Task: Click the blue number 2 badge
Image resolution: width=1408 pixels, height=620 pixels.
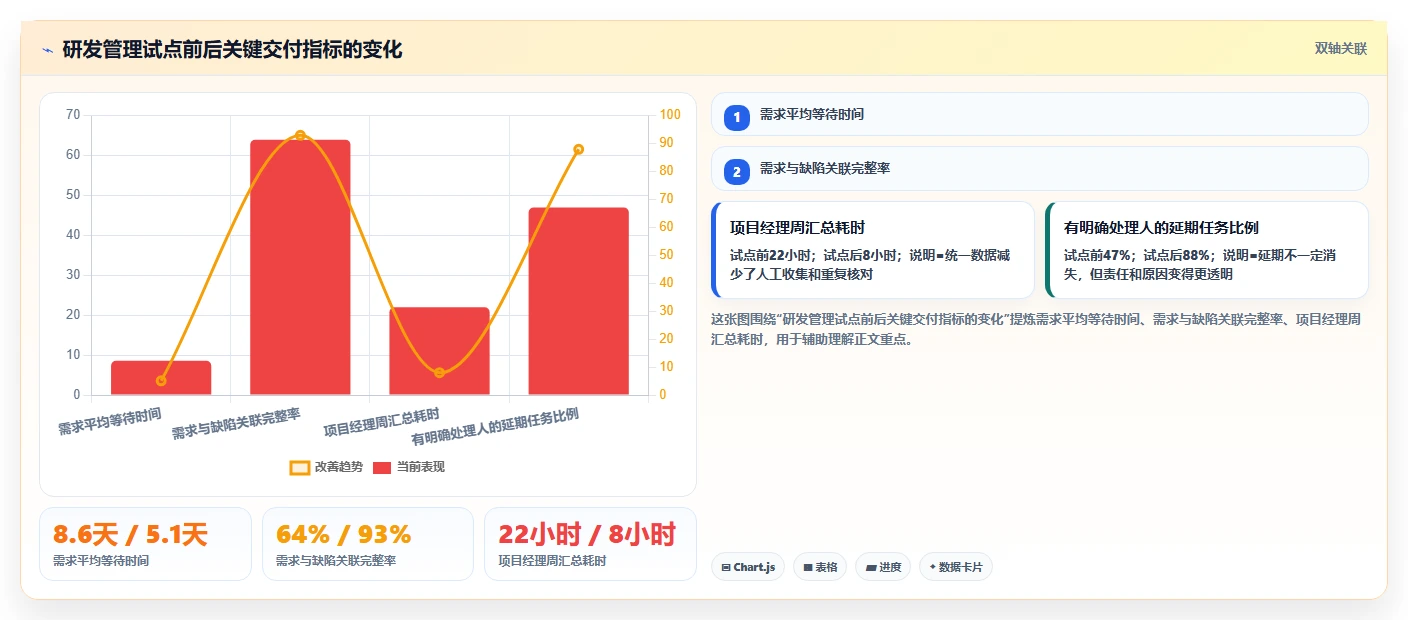Action: tap(736, 172)
